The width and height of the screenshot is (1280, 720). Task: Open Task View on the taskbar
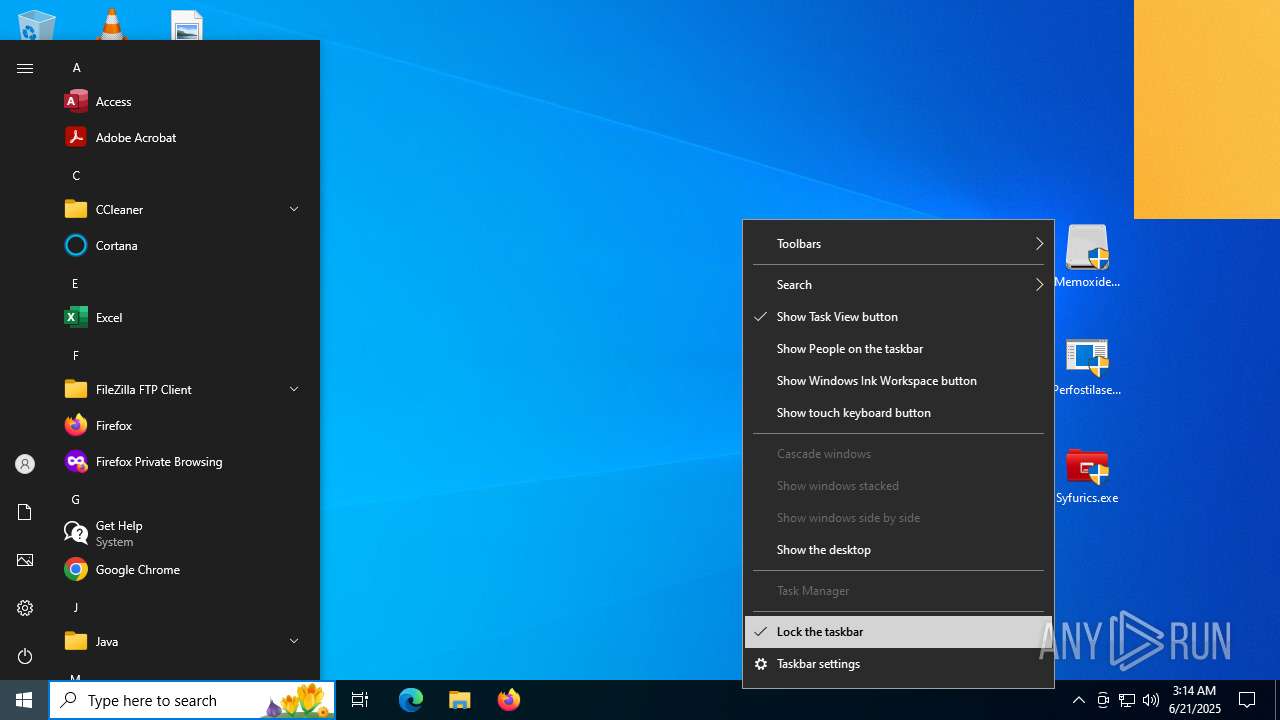[x=360, y=700]
